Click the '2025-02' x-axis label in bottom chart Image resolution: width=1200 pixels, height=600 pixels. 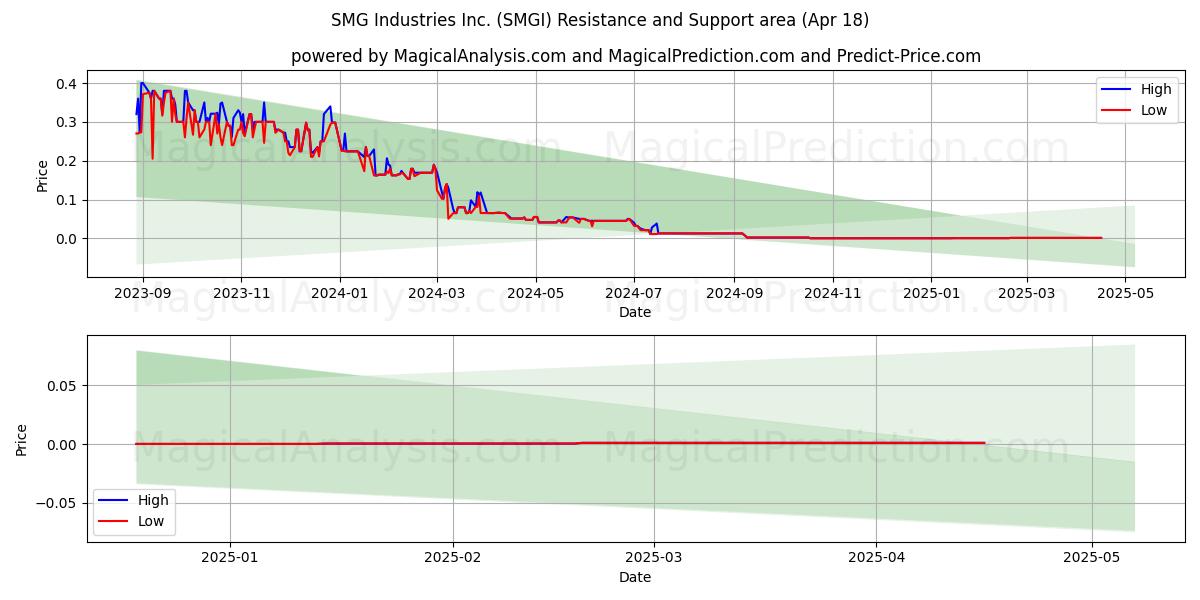453,559
